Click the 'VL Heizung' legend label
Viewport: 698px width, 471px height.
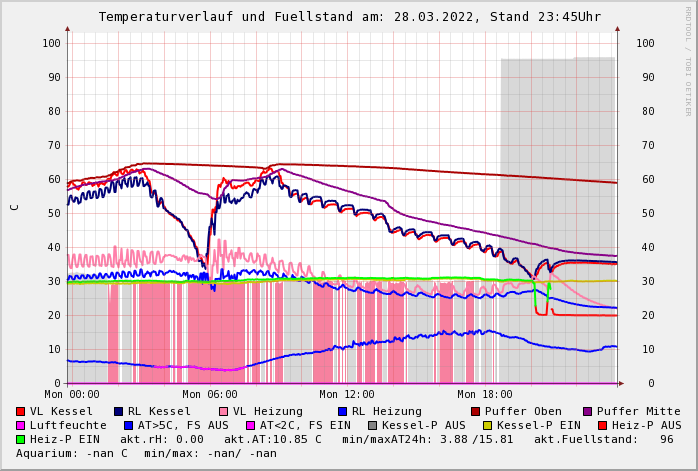click(x=268, y=411)
